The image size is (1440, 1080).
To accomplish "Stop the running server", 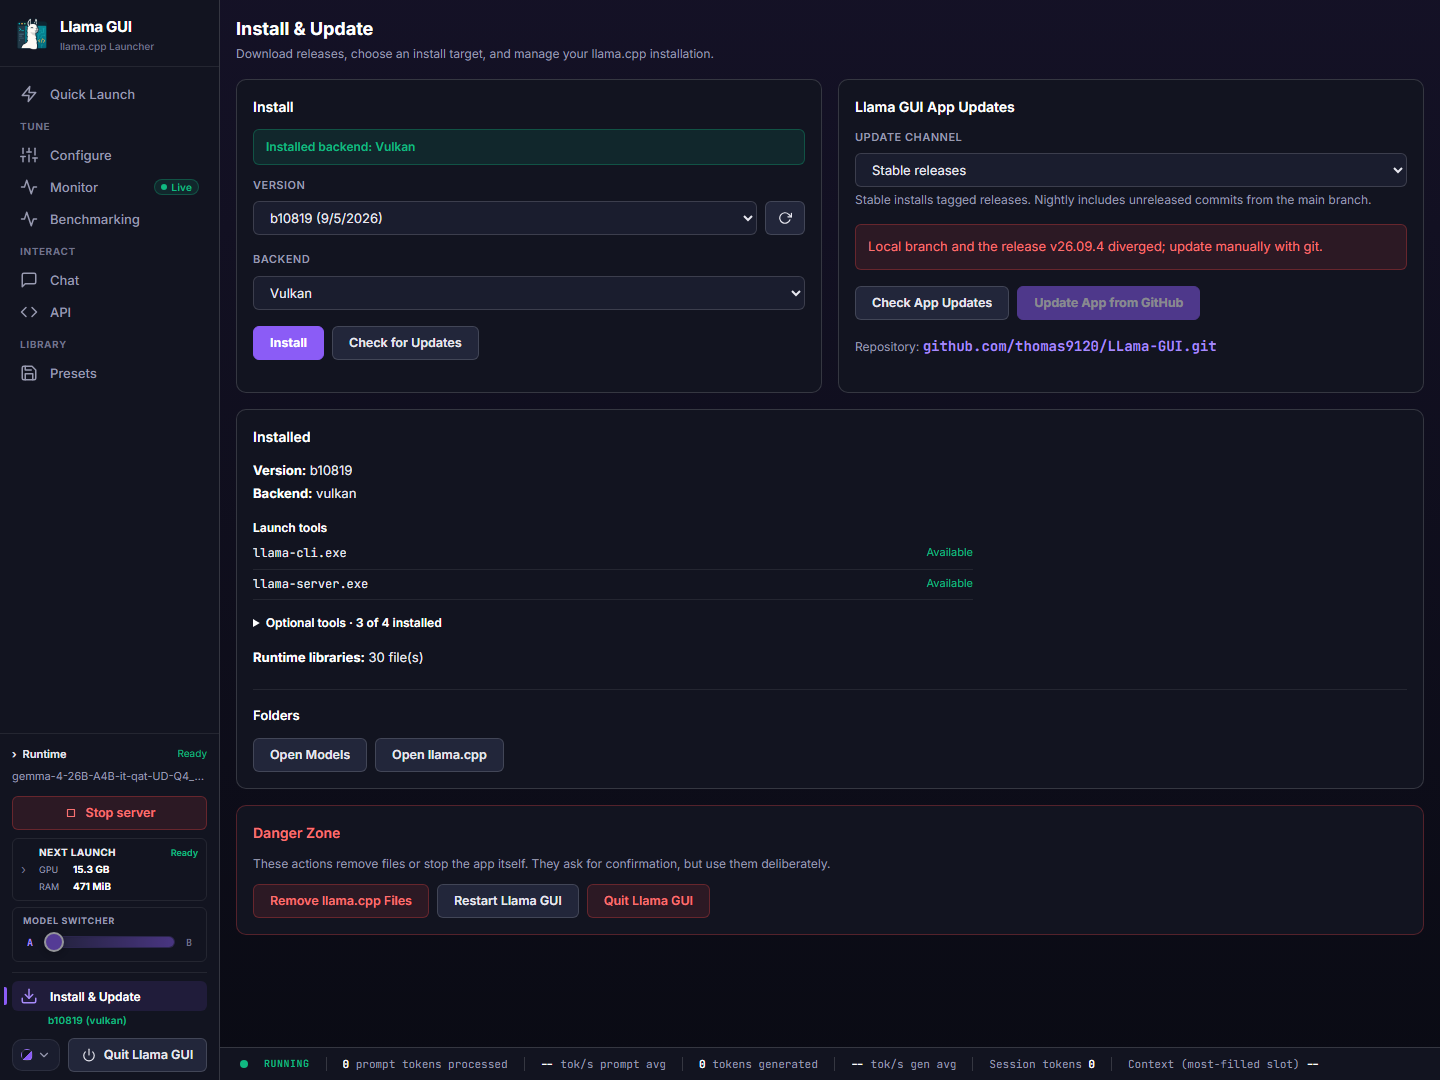I will [110, 813].
